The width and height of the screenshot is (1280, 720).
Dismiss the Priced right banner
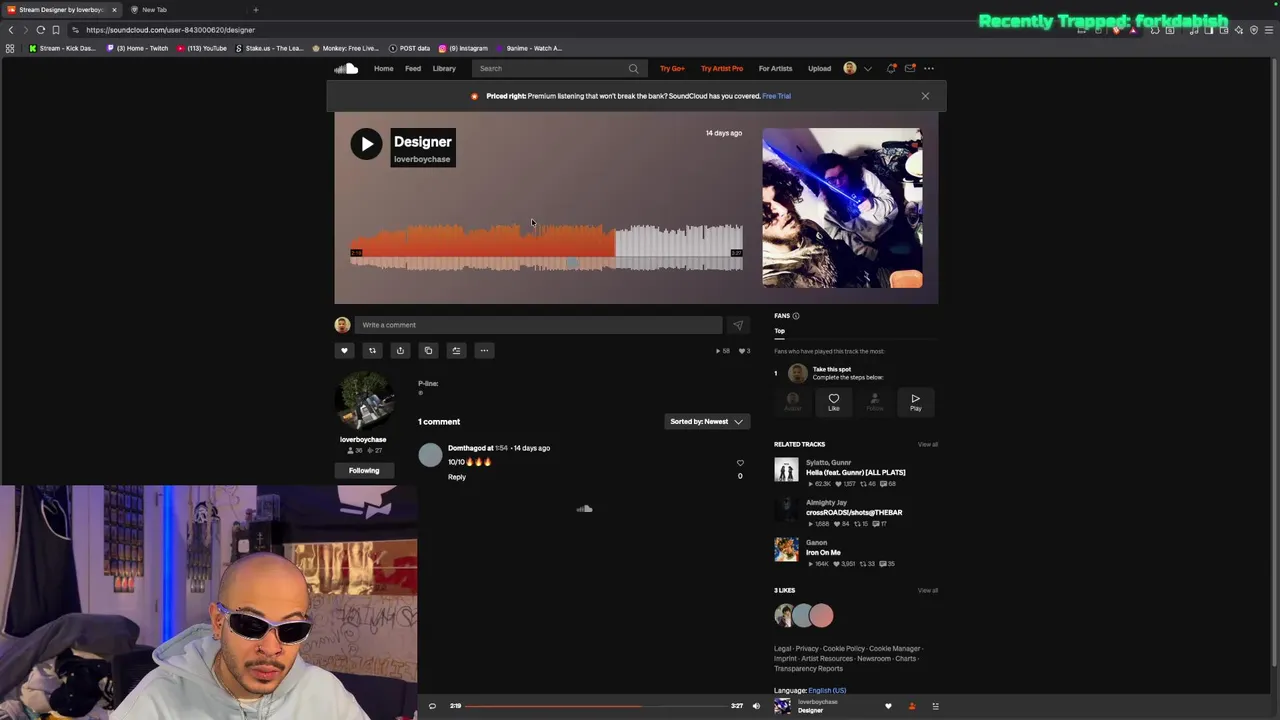tap(925, 96)
